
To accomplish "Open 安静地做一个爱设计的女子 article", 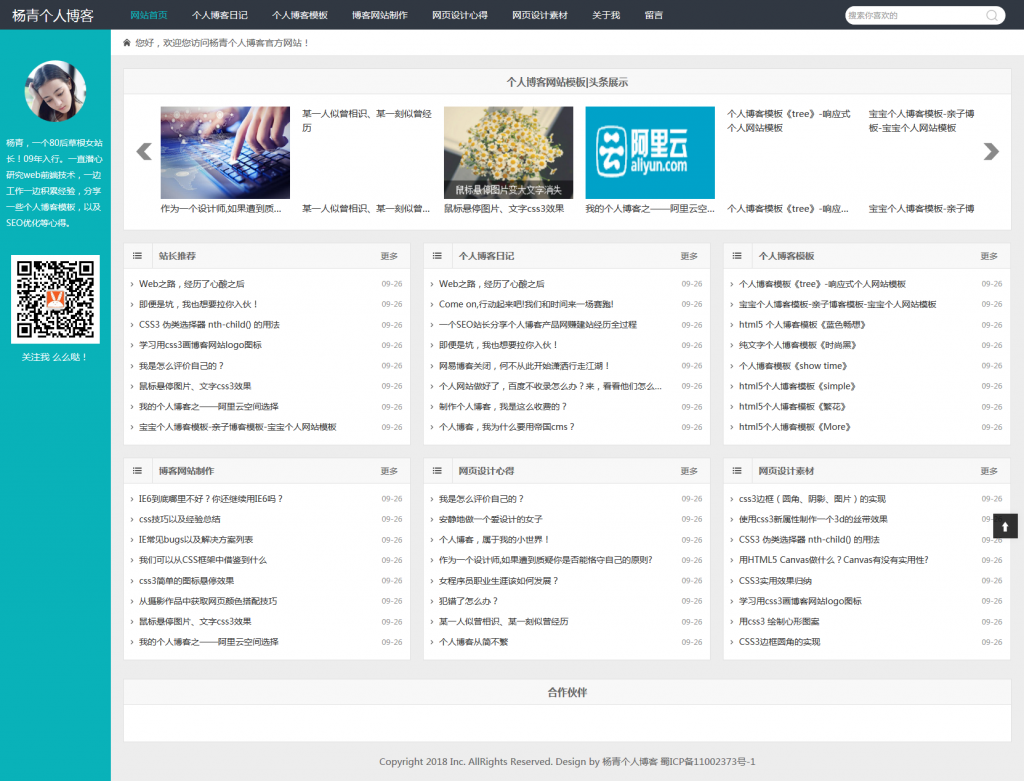I will pyautogui.click(x=490, y=519).
